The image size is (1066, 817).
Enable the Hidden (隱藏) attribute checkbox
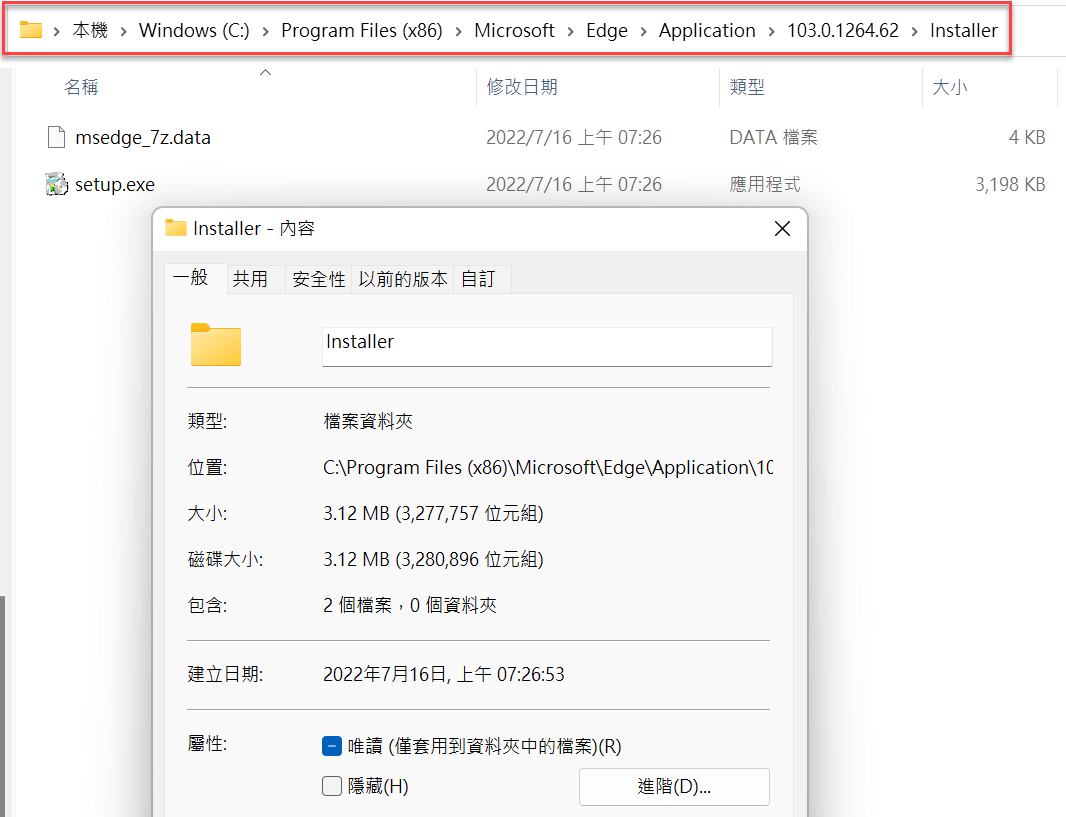coord(332,786)
